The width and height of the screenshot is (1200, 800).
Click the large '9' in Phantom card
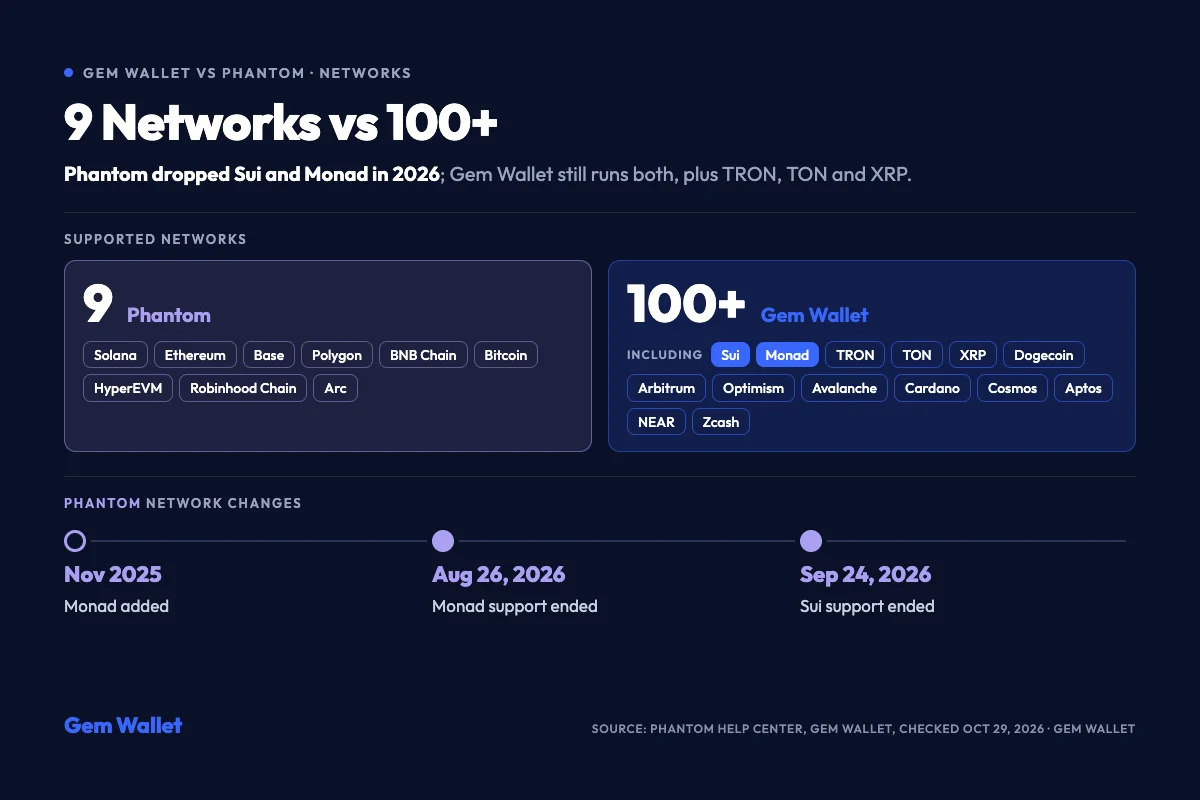pyautogui.click(x=98, y=305)
